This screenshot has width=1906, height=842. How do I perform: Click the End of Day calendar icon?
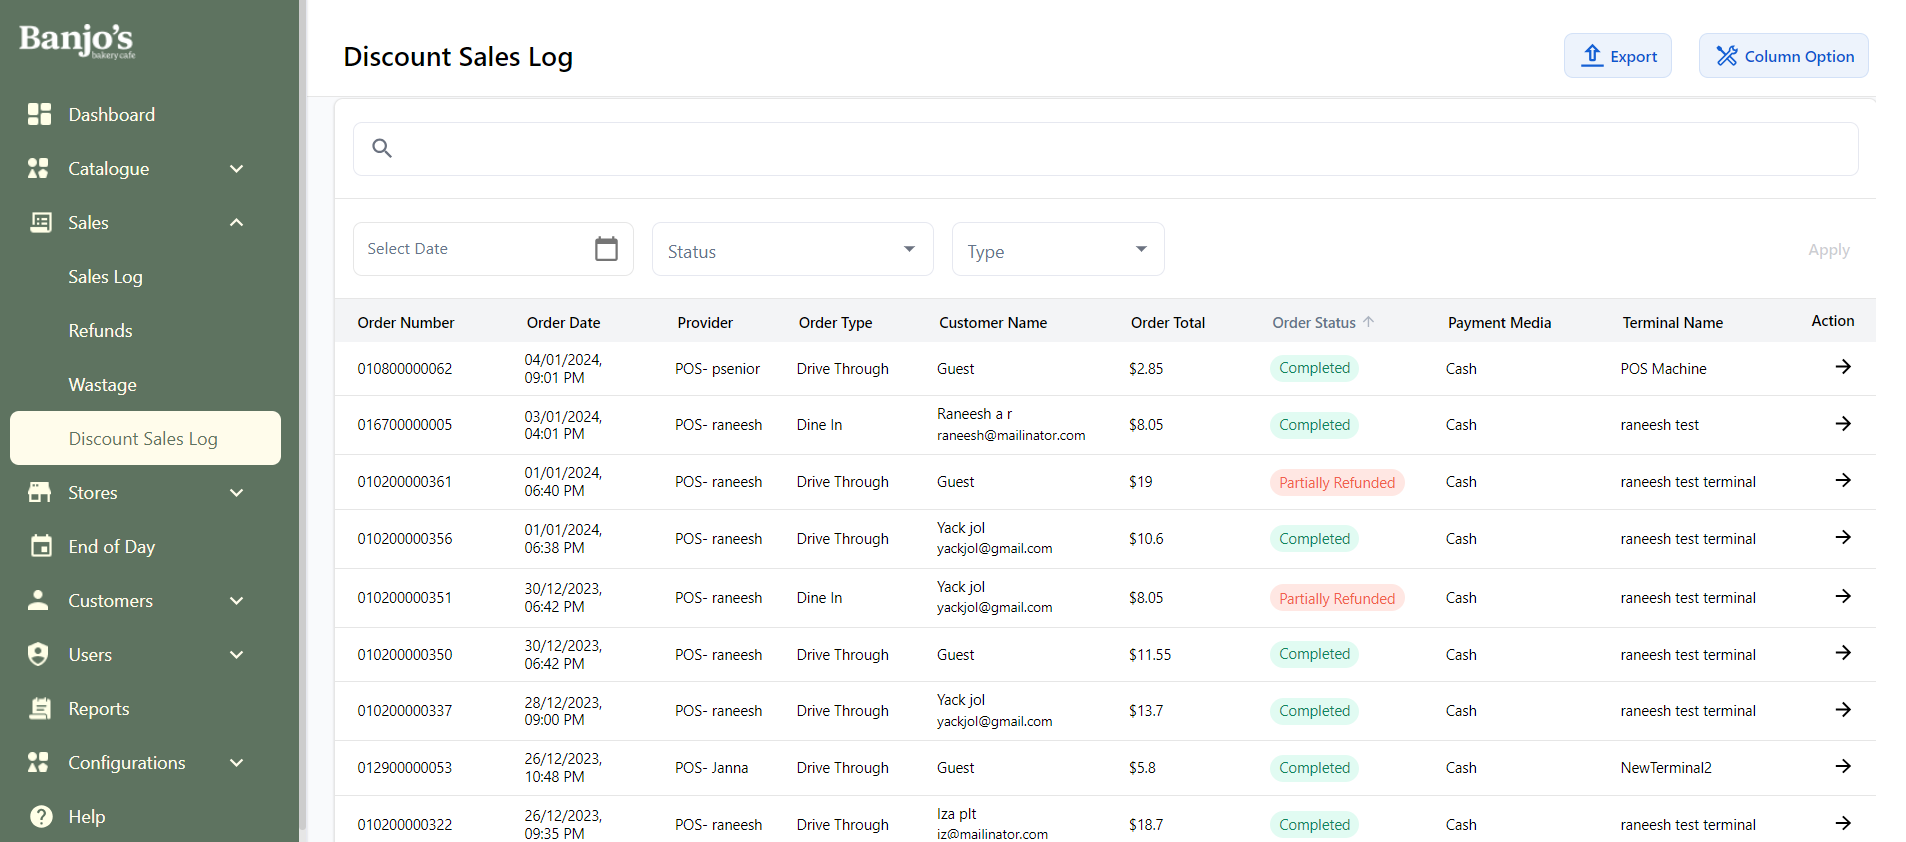[41, 546]
